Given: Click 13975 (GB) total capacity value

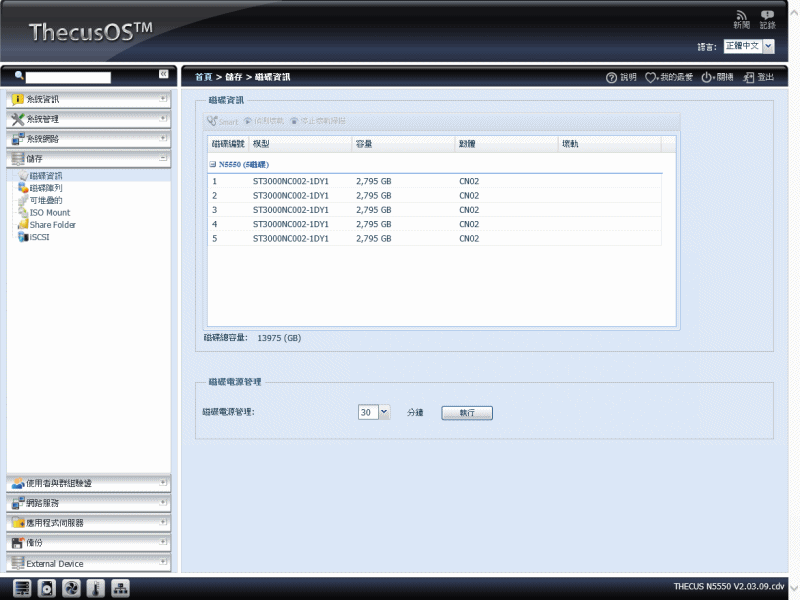Looking at the screenshot, I should [279, 338].
